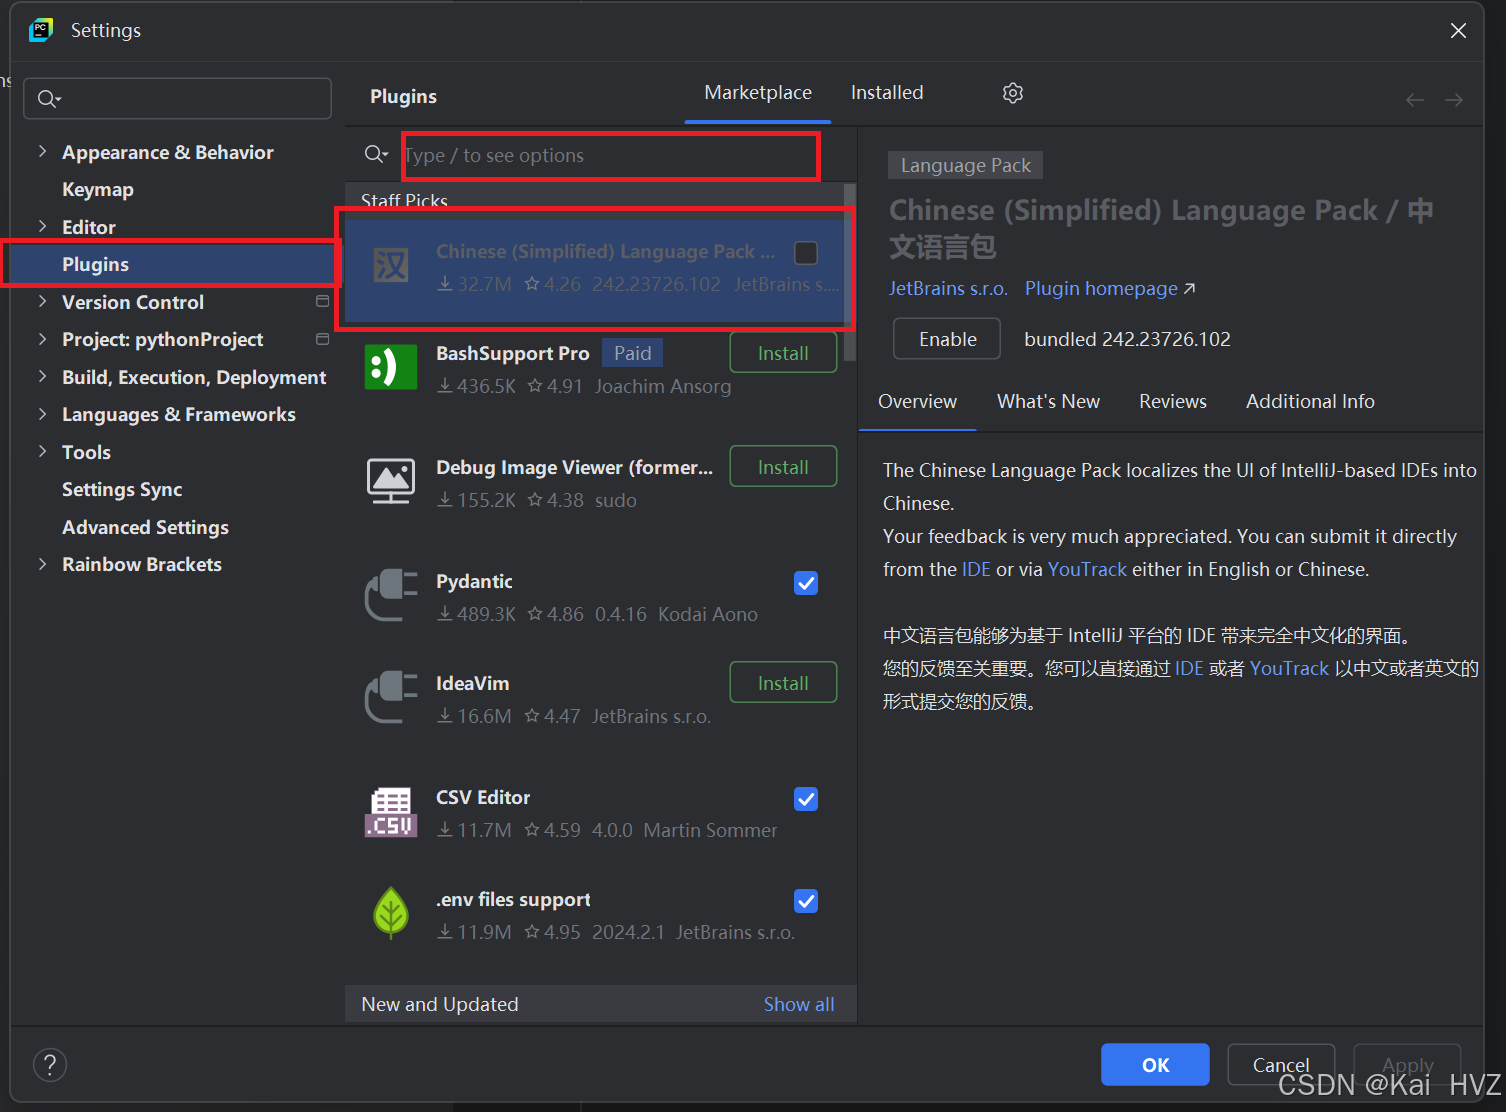Close the Settings dialog window

click(1458, 31)
